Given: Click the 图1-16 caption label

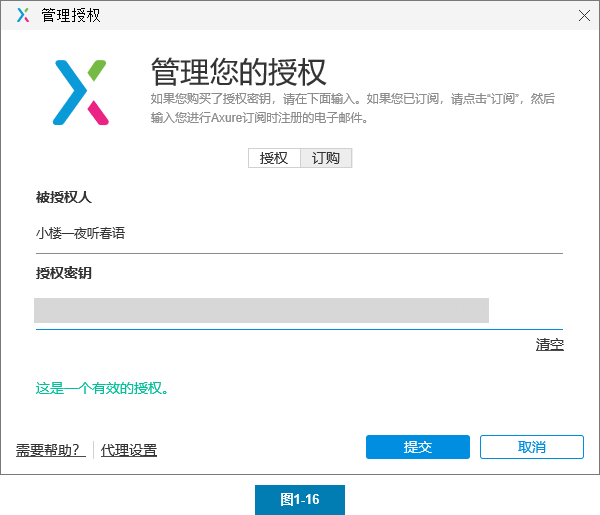Looking at the screenshot, I should point(300,500).
